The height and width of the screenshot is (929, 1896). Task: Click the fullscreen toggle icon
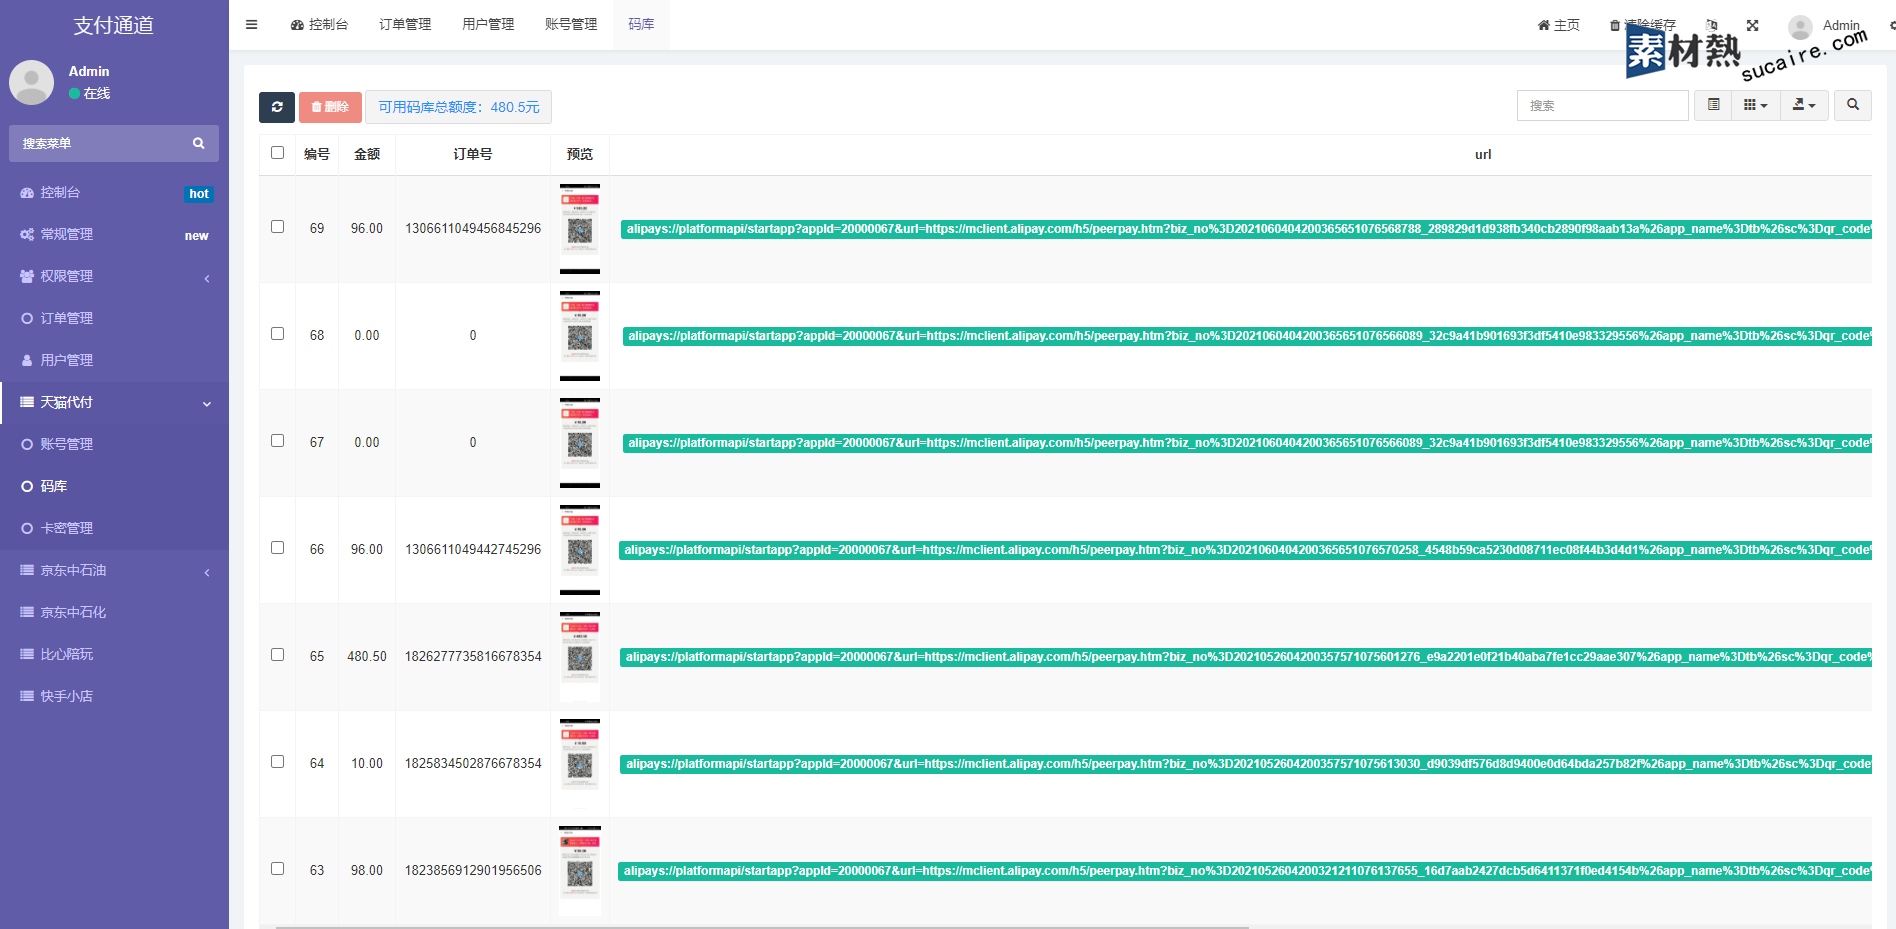coord(1752,25)
